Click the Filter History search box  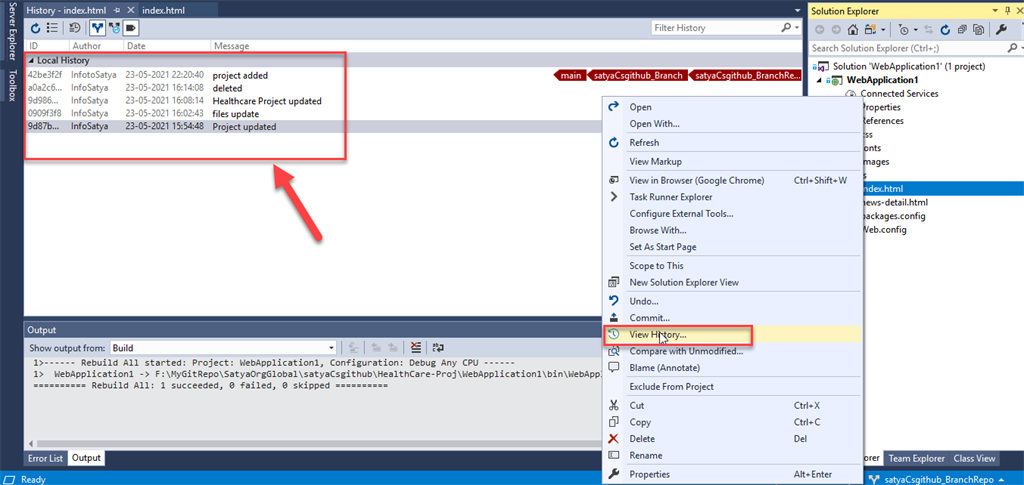[716, 28]
